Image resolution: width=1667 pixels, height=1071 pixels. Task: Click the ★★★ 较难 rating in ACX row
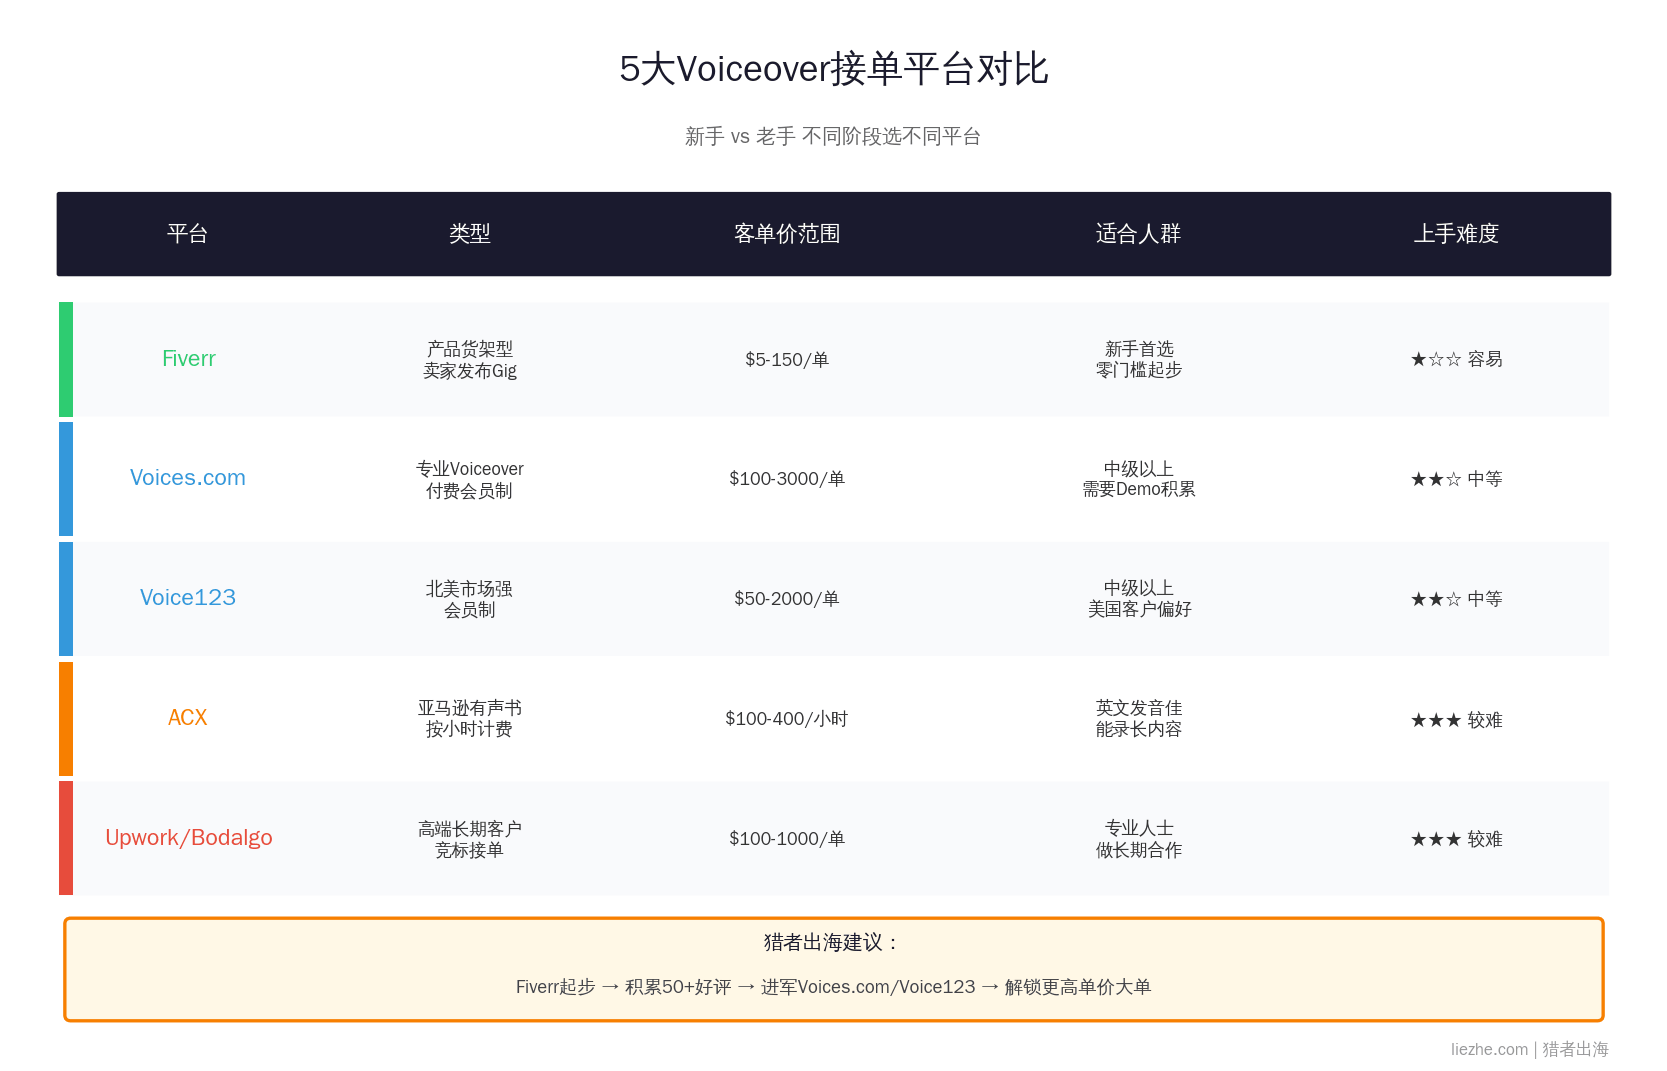[1456, 720]
